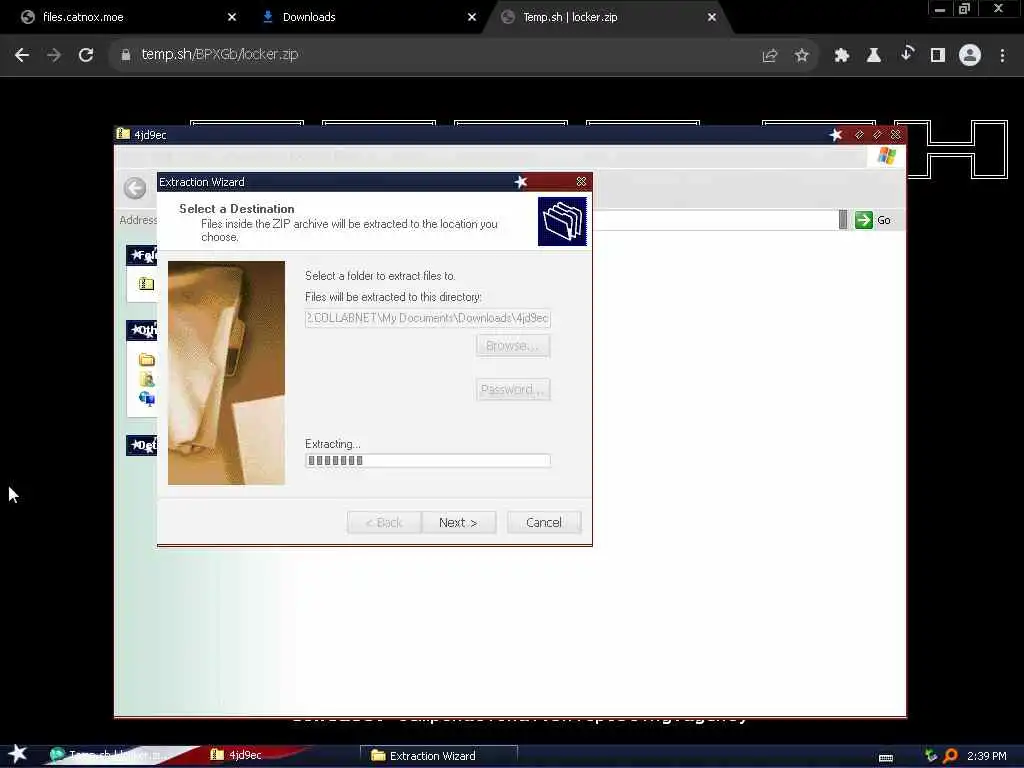The height and width of the screenshot is (768, 1024).
Task: Click the Extracting progress bar
Action: (x=427, y=461)
